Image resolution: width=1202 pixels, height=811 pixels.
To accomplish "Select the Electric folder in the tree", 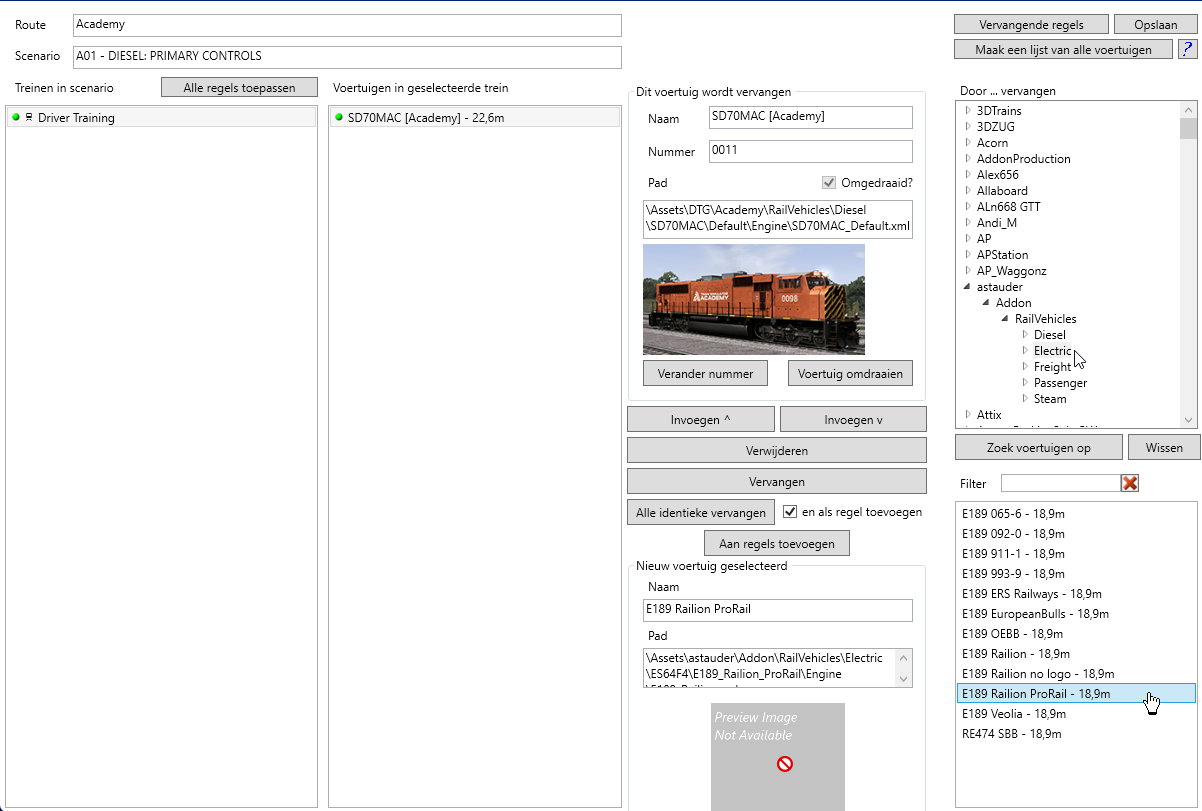I will click(x=1051, y=351).
